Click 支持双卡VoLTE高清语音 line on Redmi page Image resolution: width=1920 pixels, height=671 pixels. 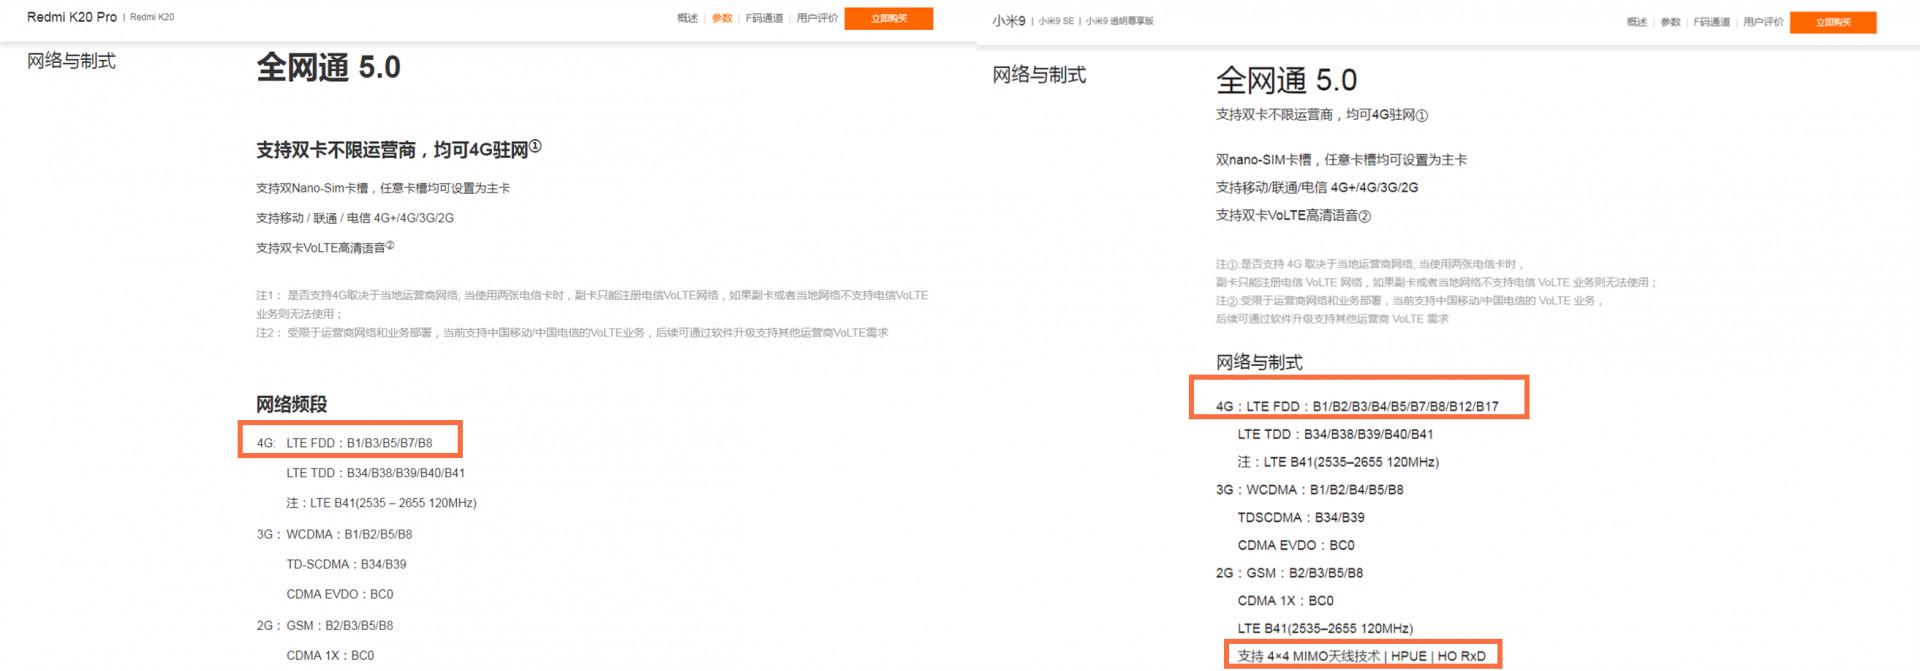(x=325, y=247)
